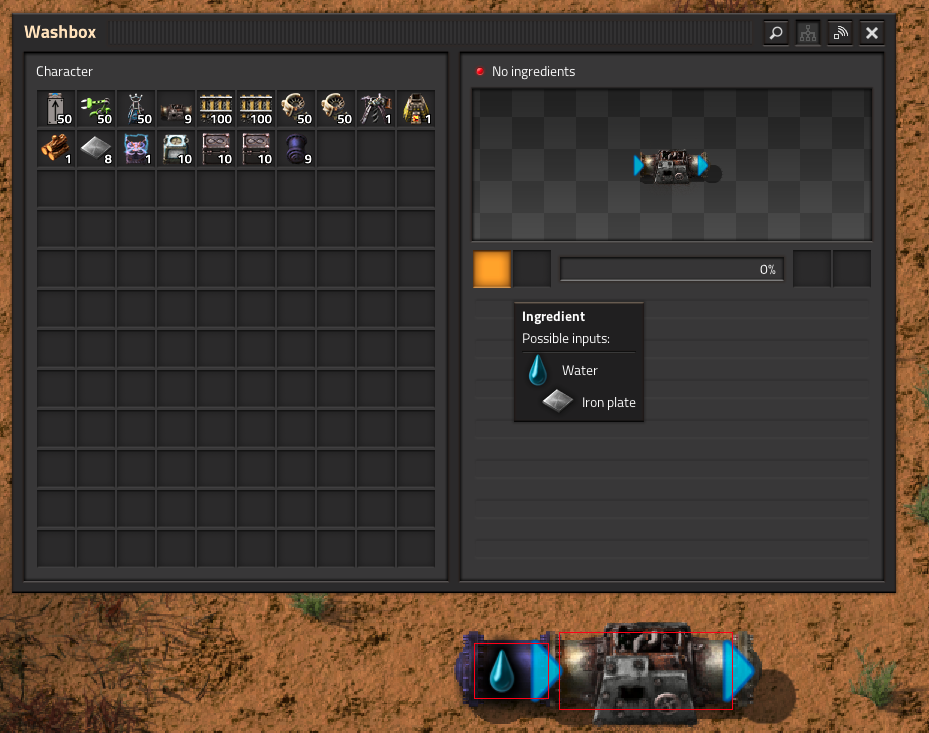Click the highlighted orange ingredient slot
Image resolution: width=929 pixels, height=733 pixels.
492,269
